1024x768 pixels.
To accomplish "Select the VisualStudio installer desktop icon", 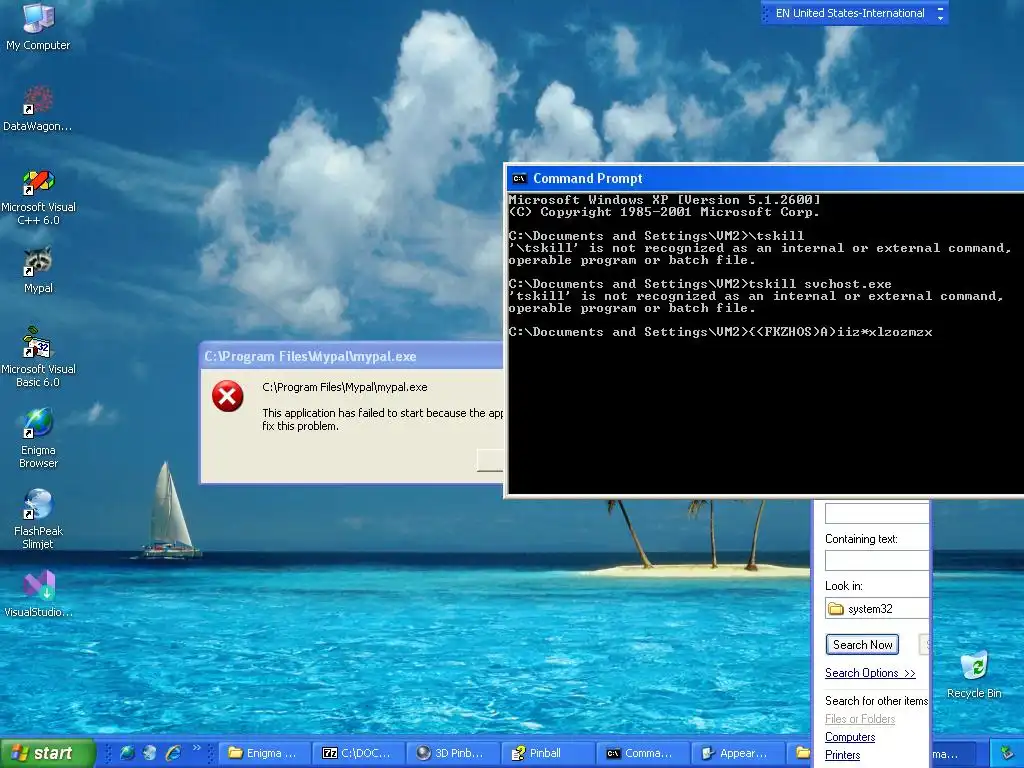I will (38, 594).
